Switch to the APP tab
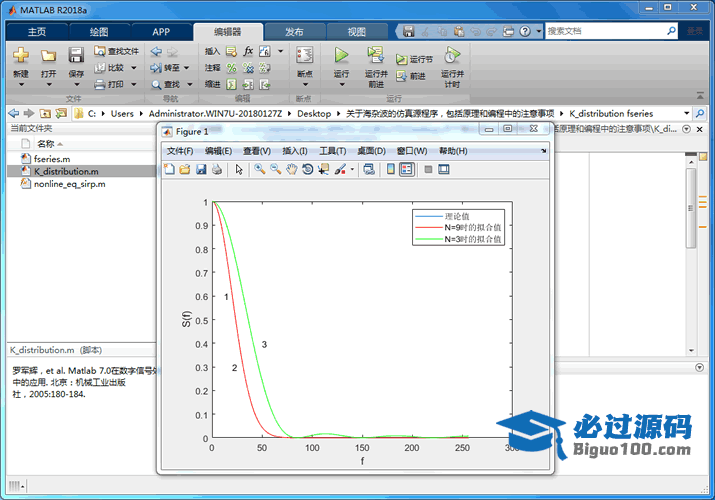The image size is (715, 500). (161, 32)
